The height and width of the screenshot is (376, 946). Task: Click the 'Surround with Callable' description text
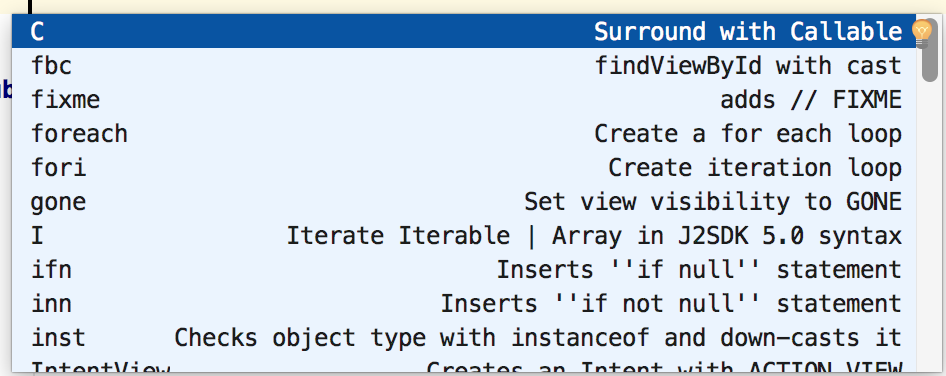click(x=748, y=31)
